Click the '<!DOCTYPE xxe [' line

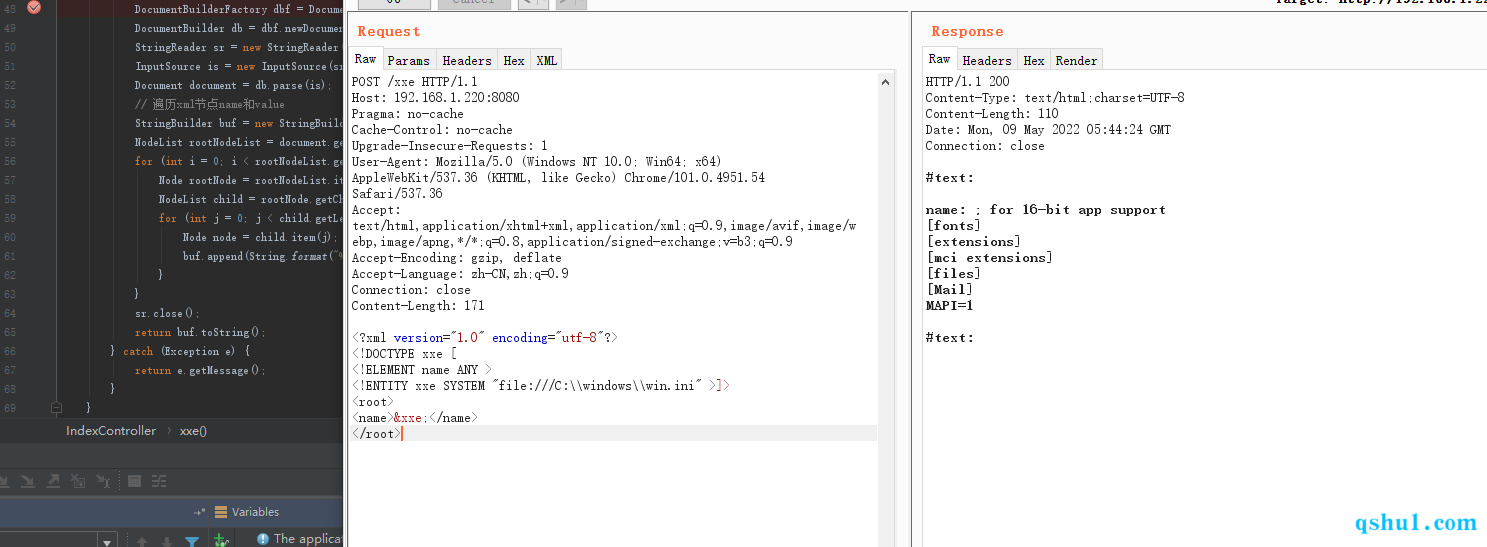click(403, 354)
